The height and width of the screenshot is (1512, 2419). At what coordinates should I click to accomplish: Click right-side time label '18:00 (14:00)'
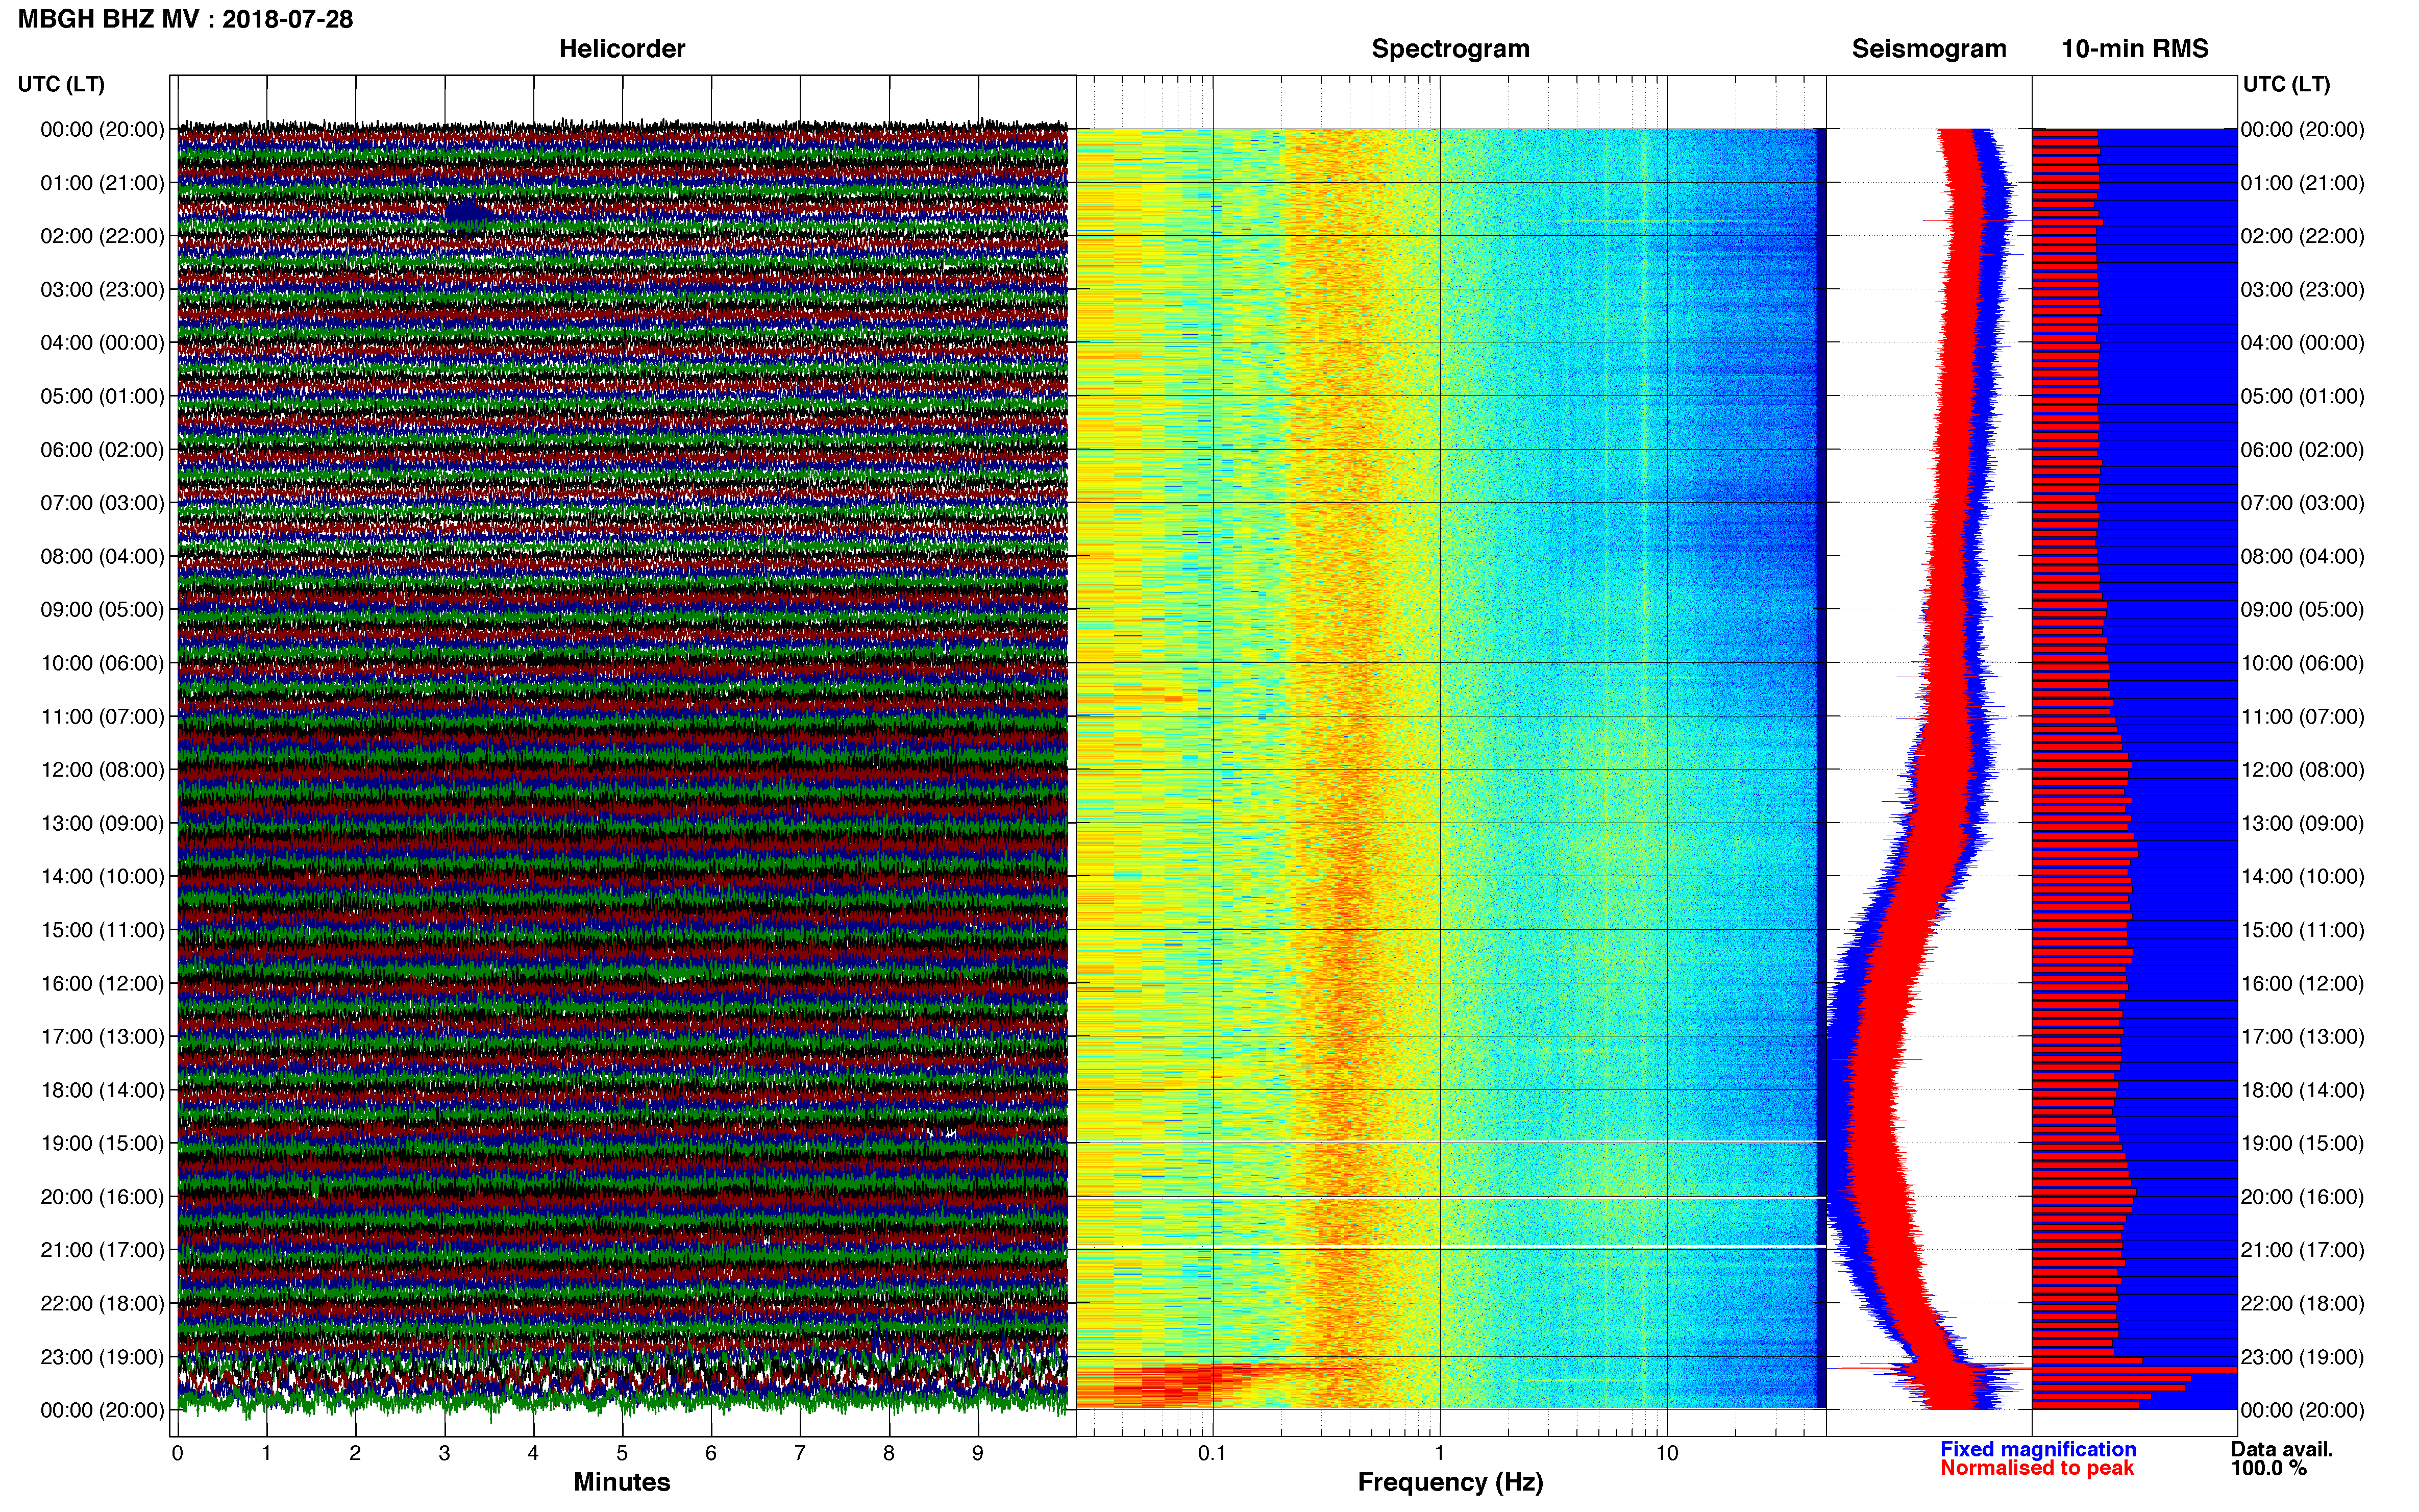tap(2303, 1090)
